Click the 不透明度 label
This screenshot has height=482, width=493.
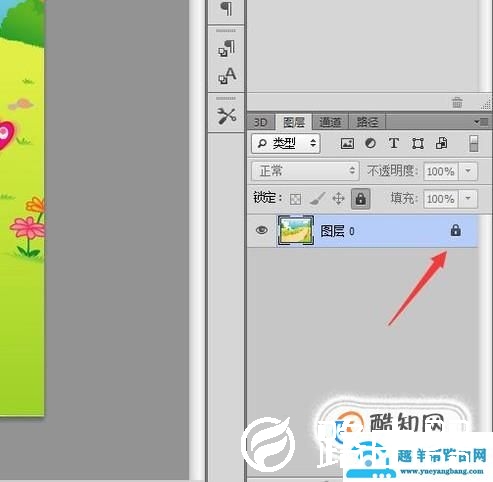click(x=393, y=171)
